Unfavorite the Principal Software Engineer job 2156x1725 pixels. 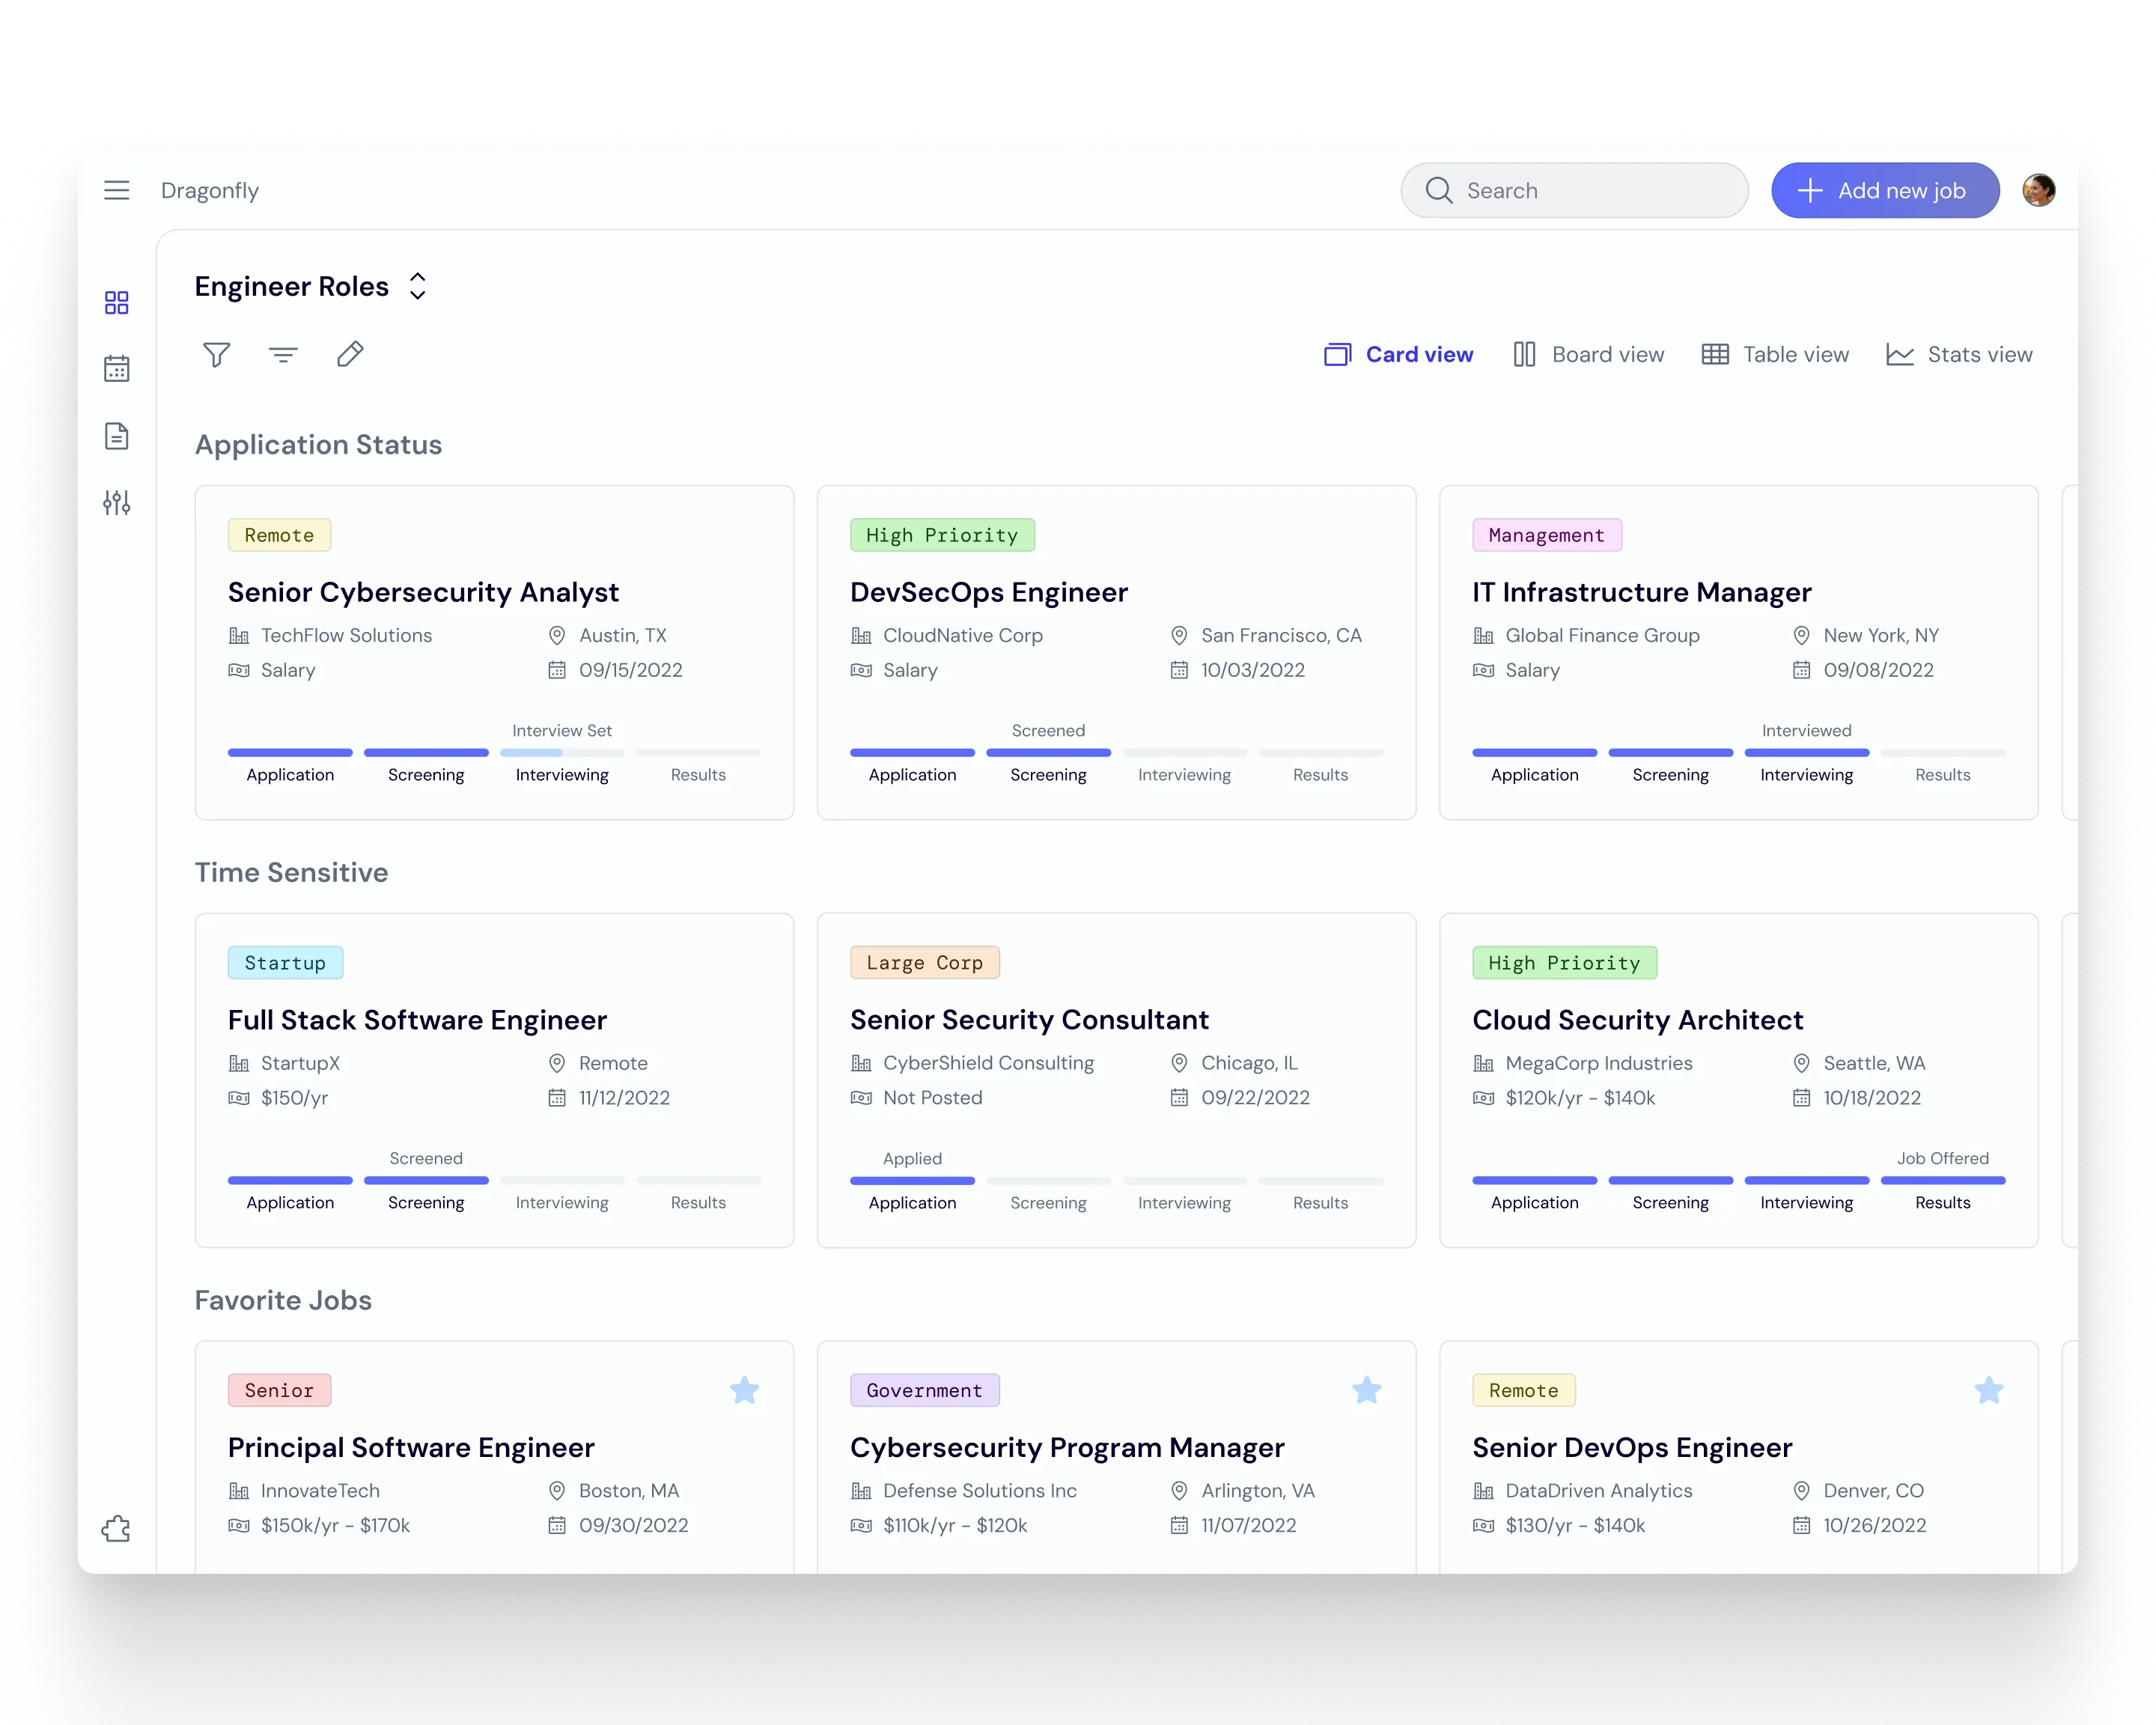(x=744, y=1390)
